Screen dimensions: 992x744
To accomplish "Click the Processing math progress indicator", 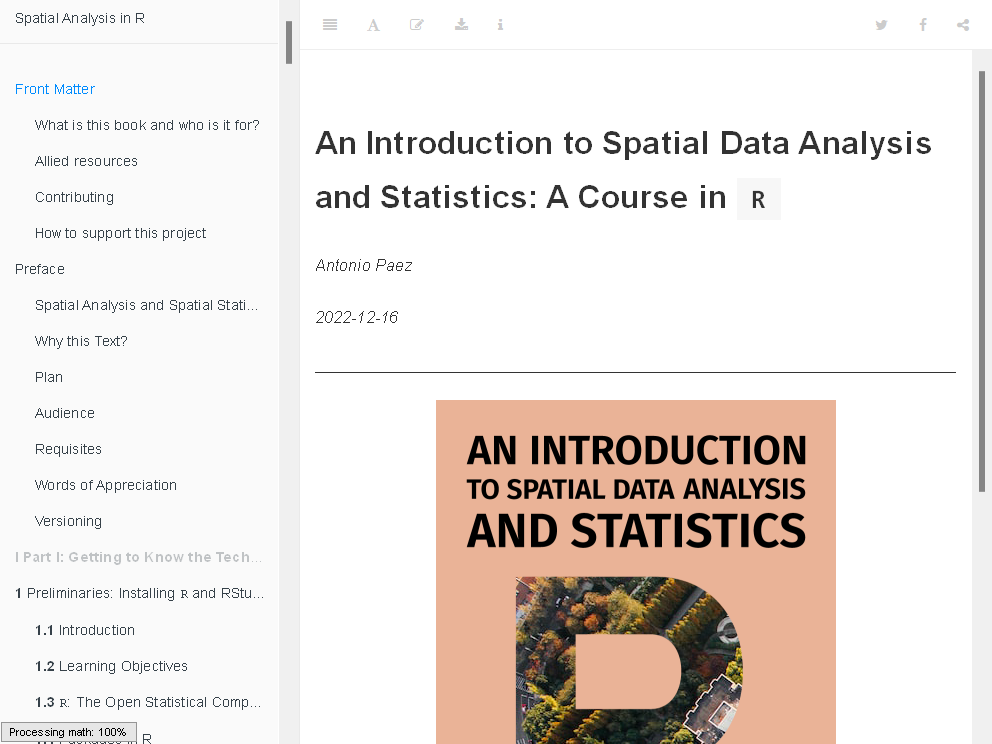I will coord(68,731).
